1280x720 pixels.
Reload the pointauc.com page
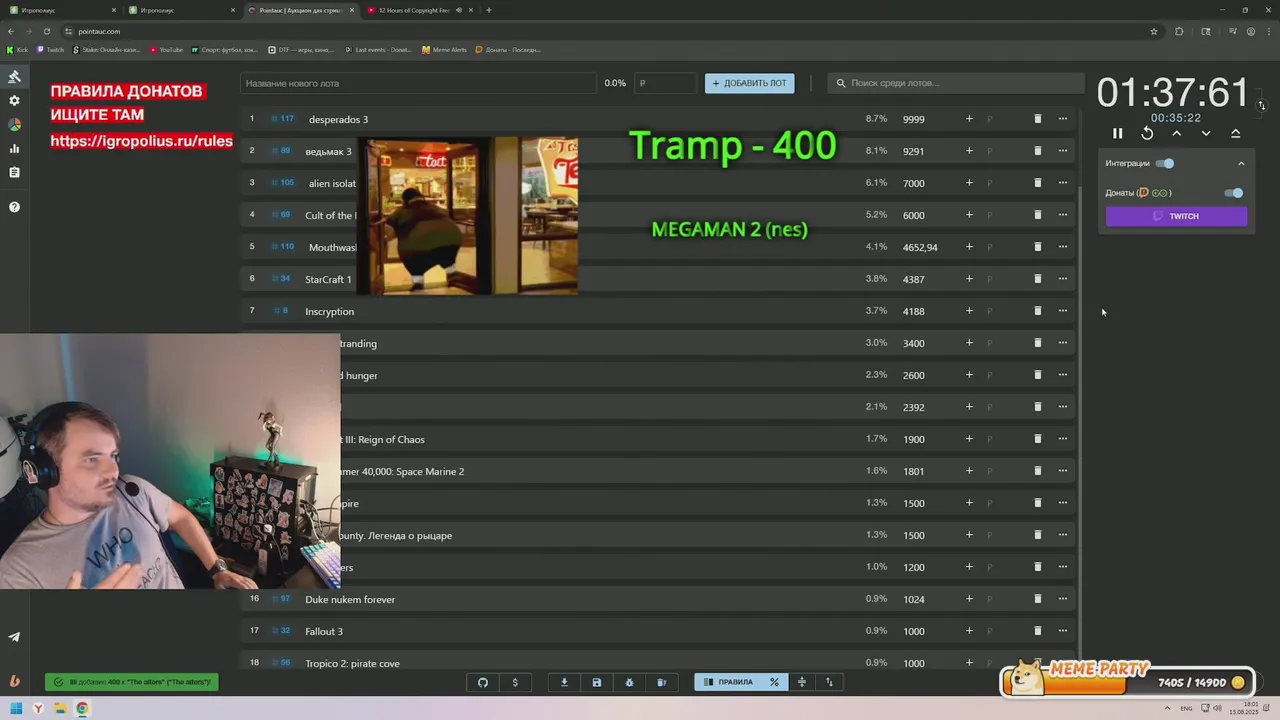(x=46, y=31)
